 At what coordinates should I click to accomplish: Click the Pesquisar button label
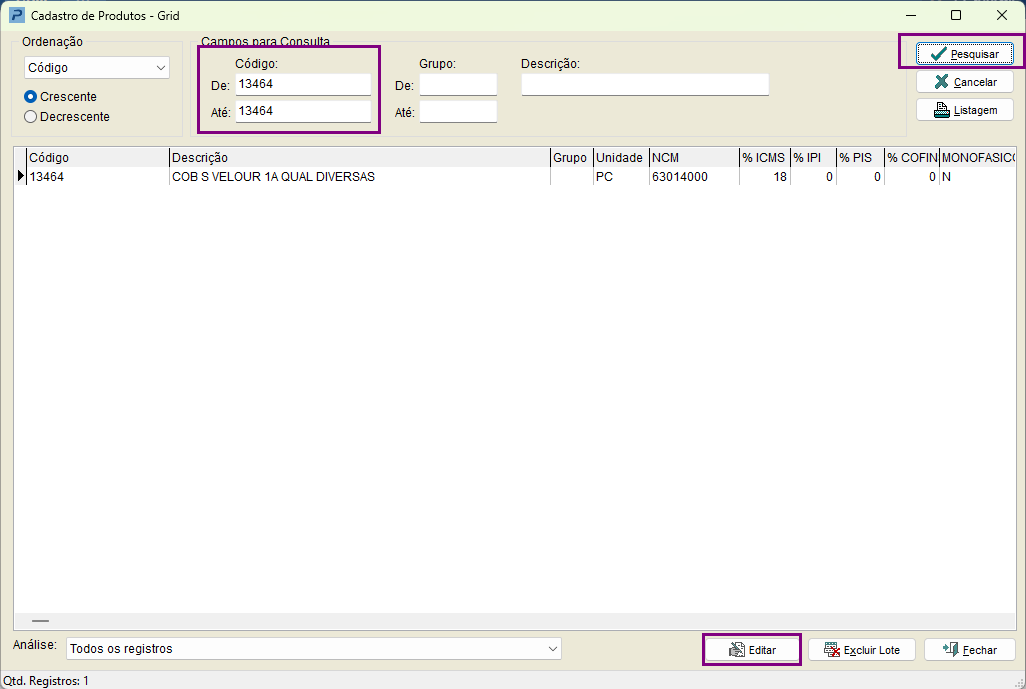(974, 54)
